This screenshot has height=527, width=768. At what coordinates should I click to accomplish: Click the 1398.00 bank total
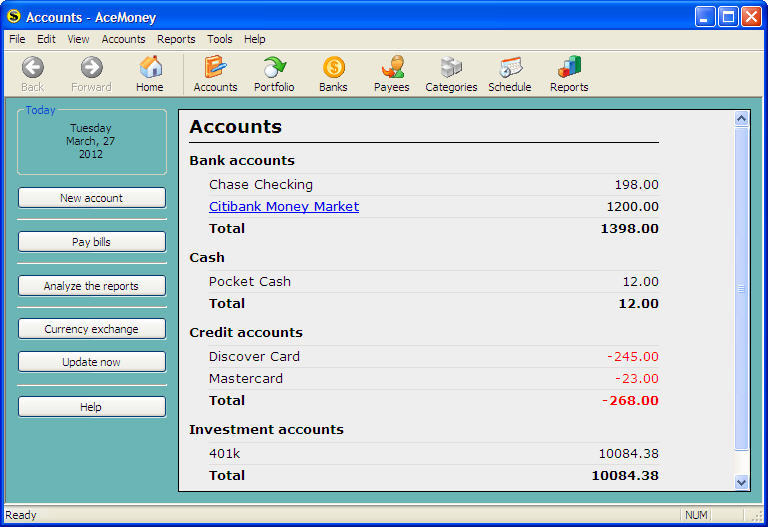629,229
